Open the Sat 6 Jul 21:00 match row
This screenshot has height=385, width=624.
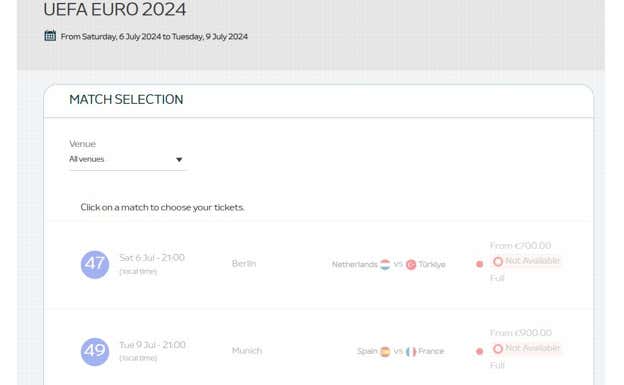[x=318, y=264]
